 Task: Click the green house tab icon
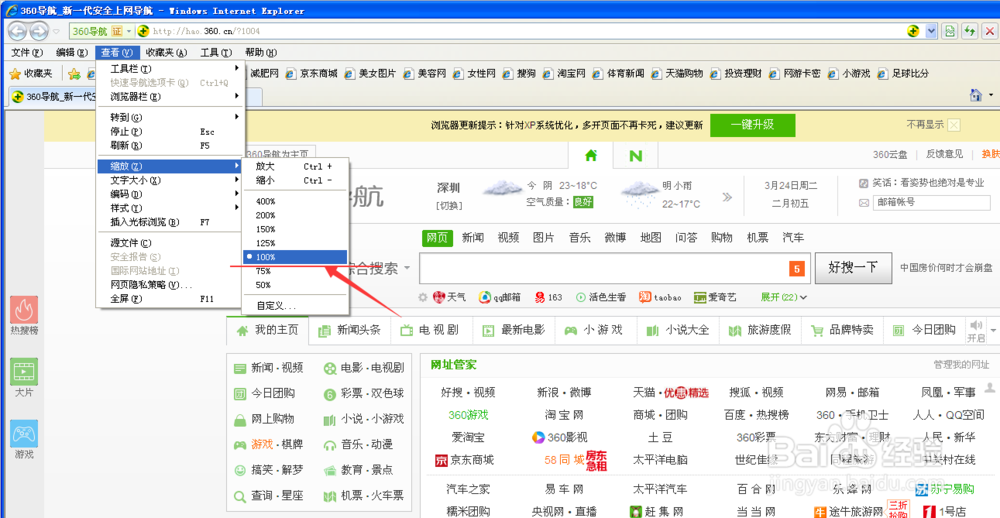[591, 155]
